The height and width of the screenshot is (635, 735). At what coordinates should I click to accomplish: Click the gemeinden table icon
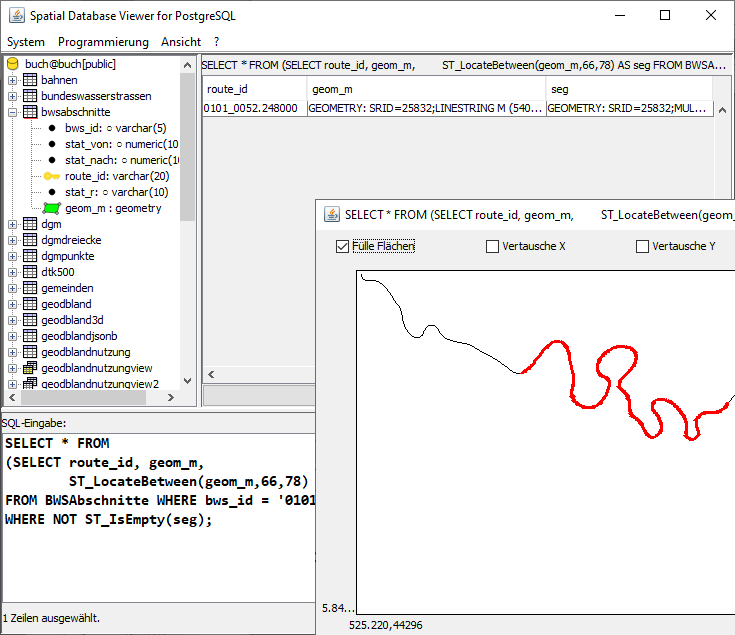(x=30, y=288)
